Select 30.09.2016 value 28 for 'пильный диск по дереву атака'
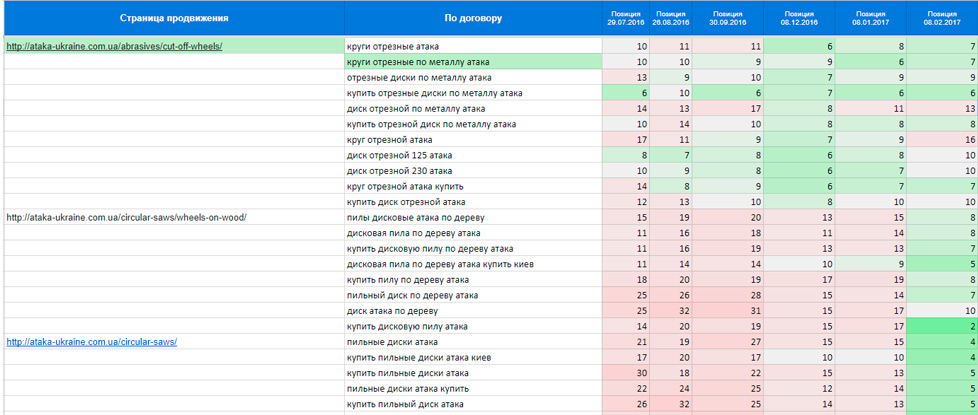Image resolution: width=978 pixels, height=415 pixels. point(727,295)
